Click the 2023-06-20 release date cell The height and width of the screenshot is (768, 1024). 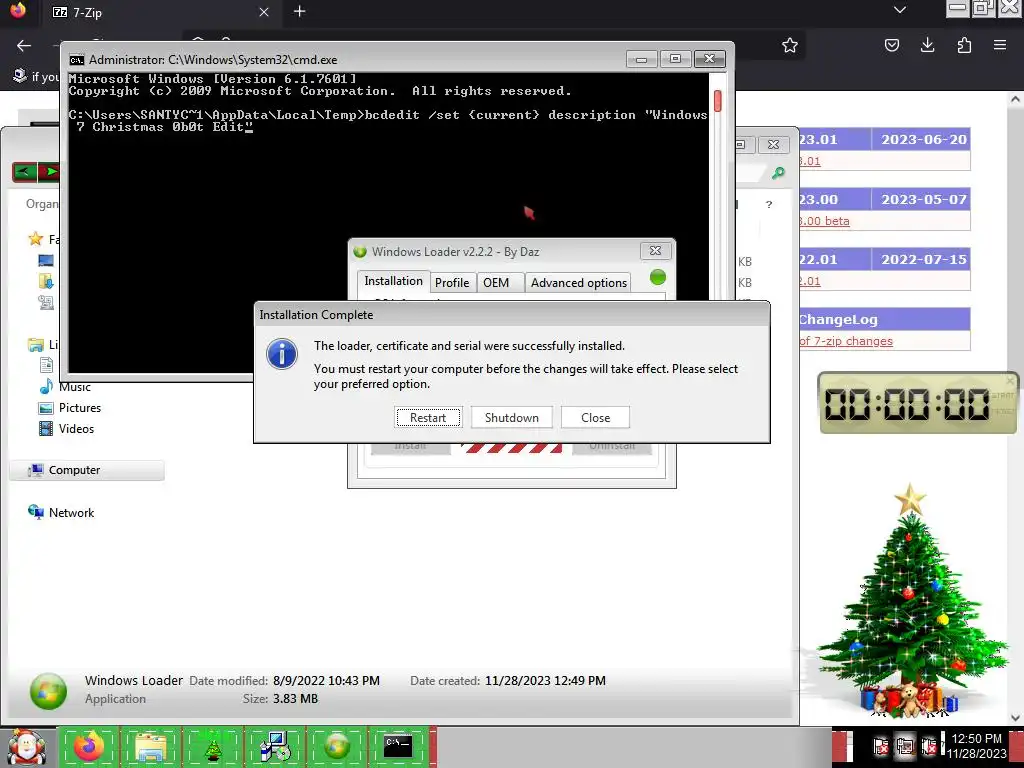point(923,139)
